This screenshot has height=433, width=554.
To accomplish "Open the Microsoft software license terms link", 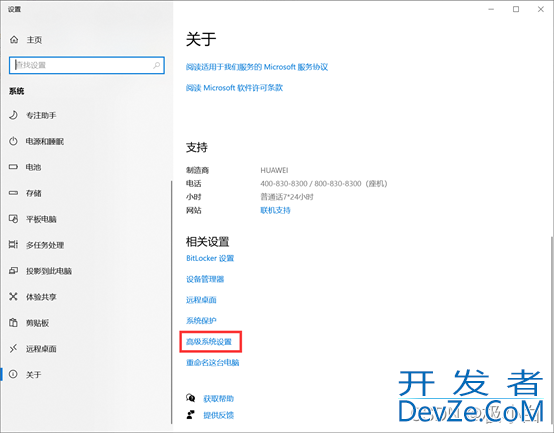I will pos(234,88).
